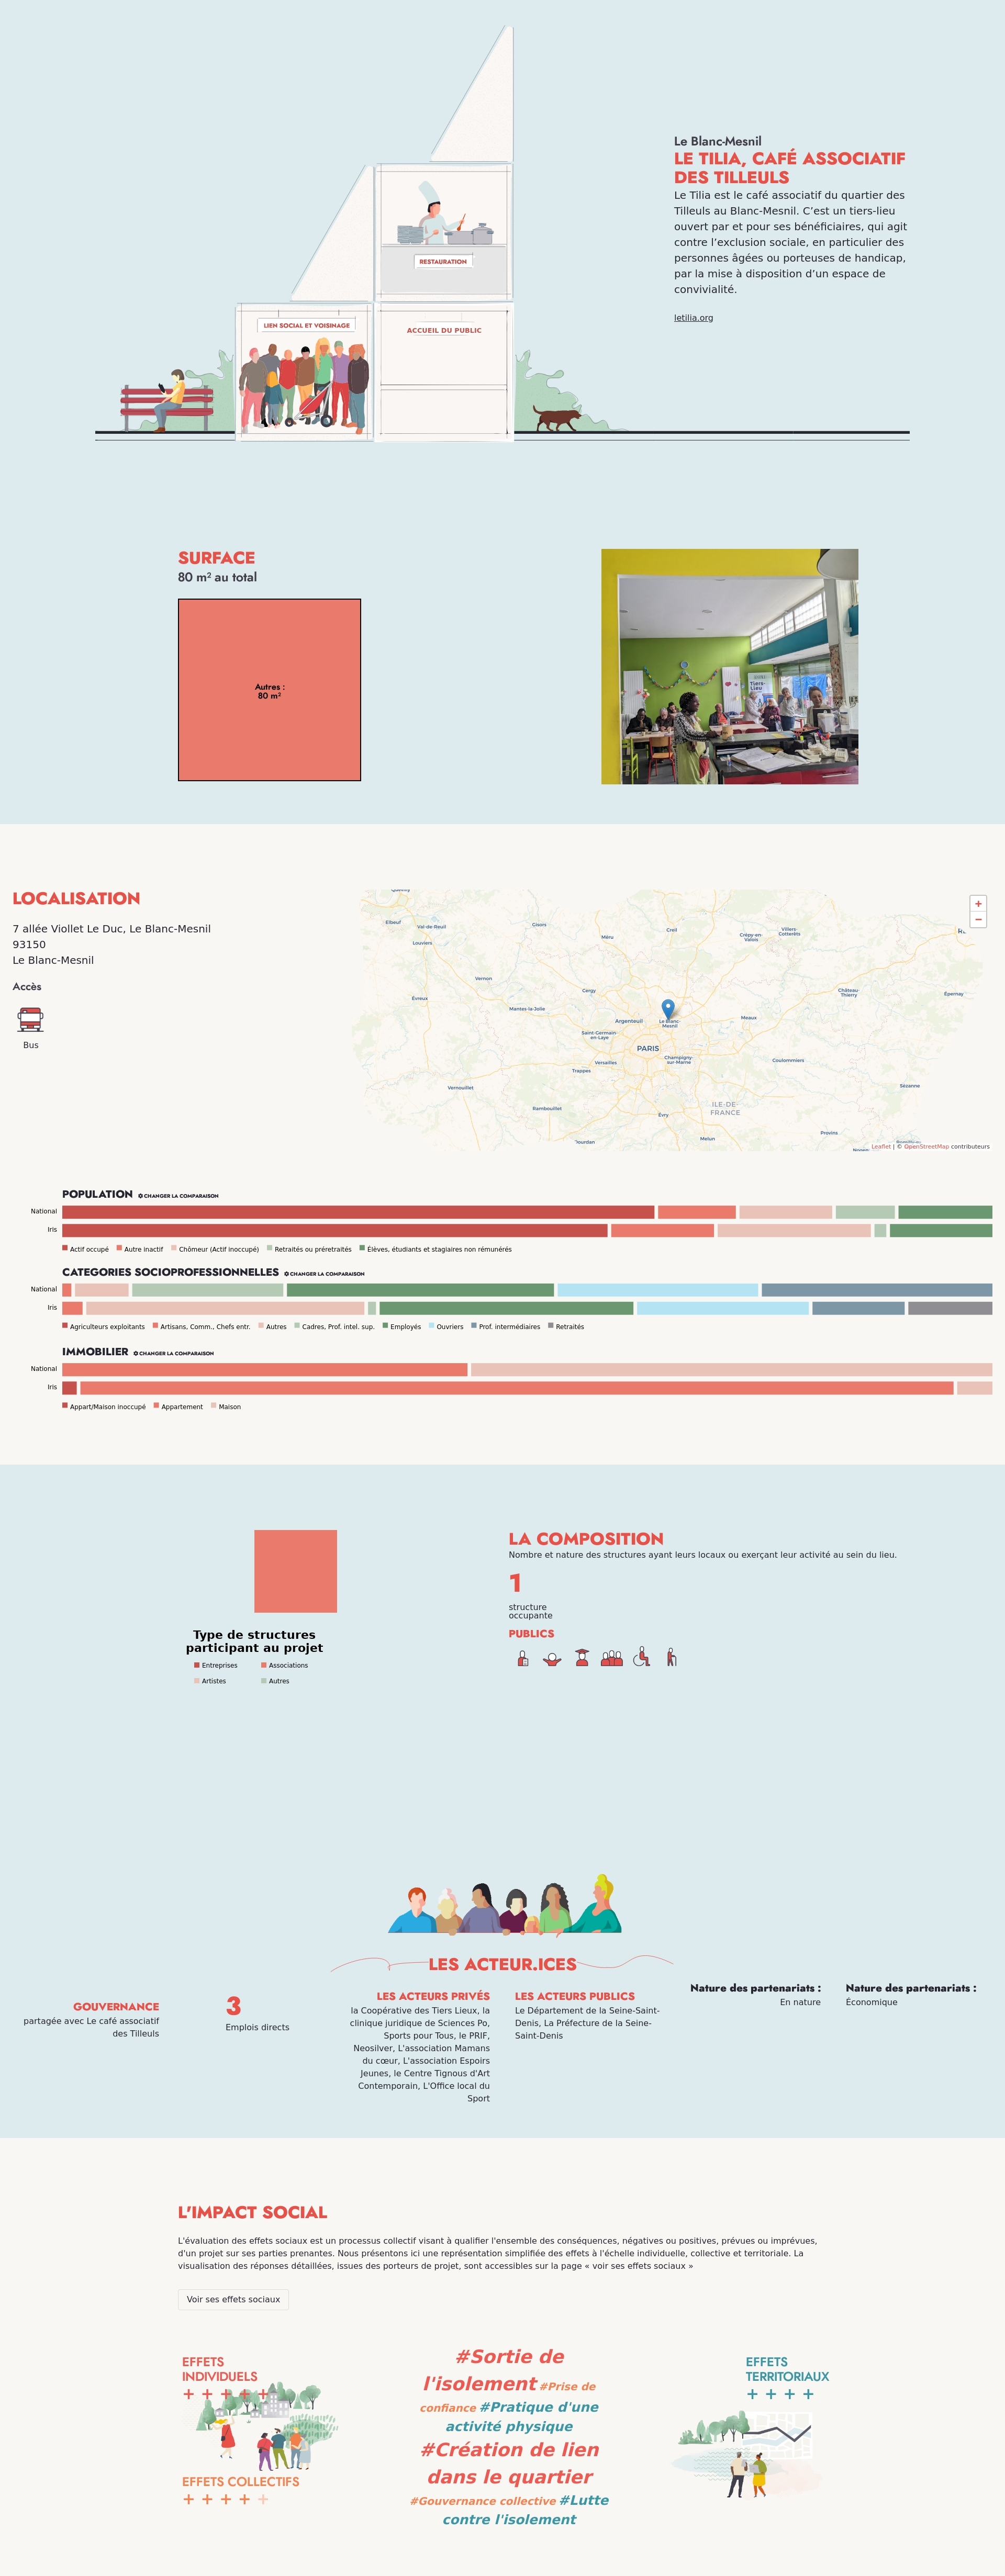Click the Restauration label in illustration
Image resolution: width=1005 pixels, height=2576 pixels.
443,261
